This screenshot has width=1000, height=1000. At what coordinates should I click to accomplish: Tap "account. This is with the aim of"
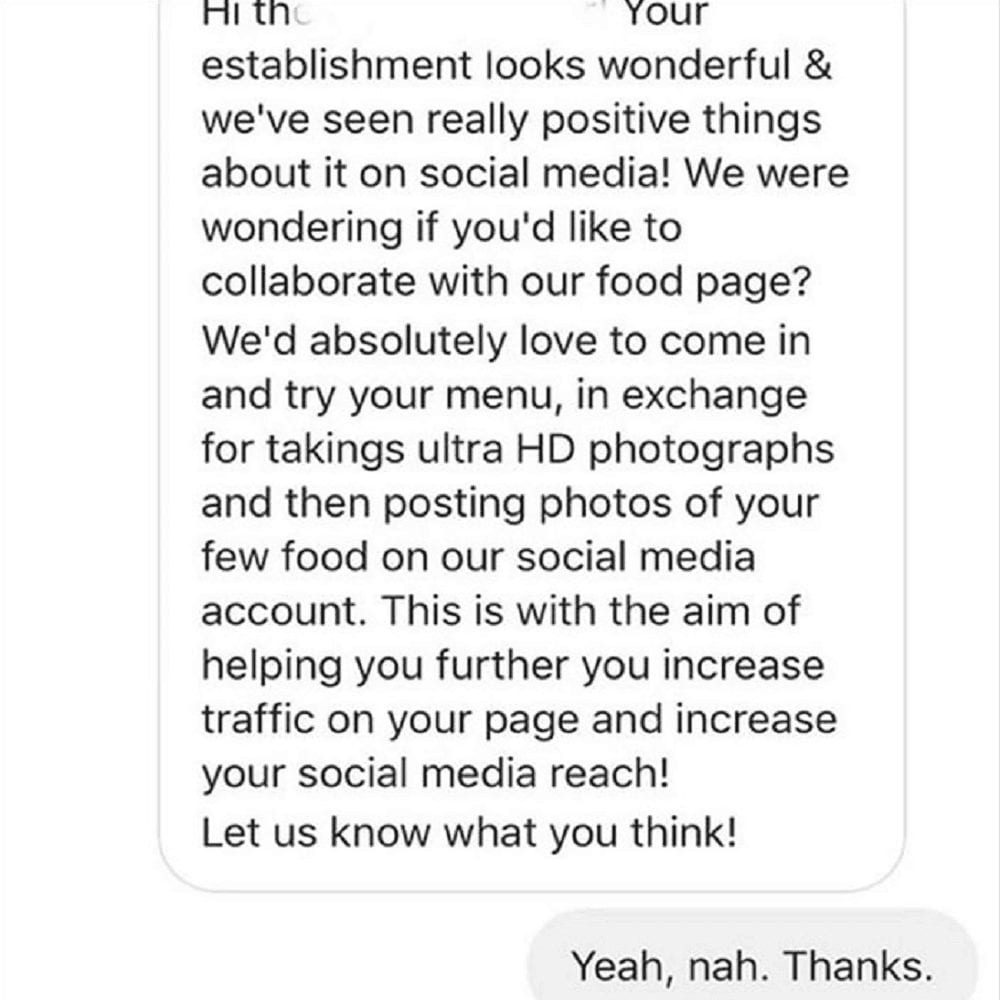pos(501,611)
